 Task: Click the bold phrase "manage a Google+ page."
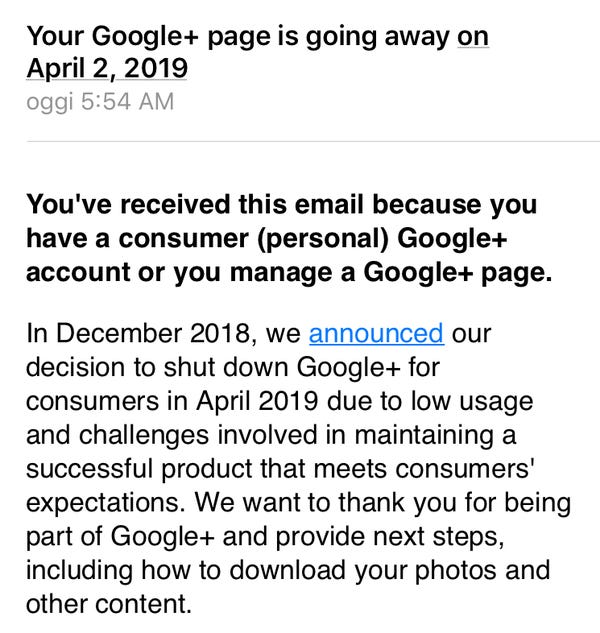tap(390, 273)
